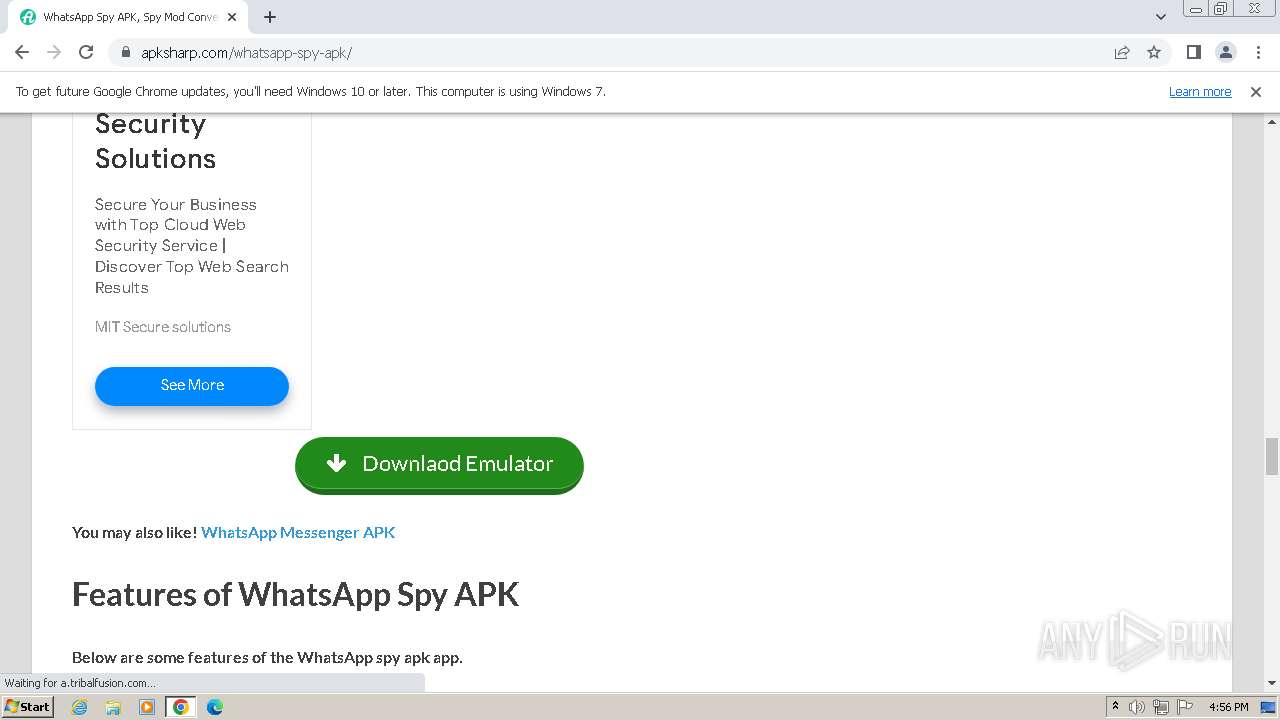The image size is (1280, 720).
Task: Click the Security Solutions ad headline
Action: pyautogui.click(x=155, y=141)
